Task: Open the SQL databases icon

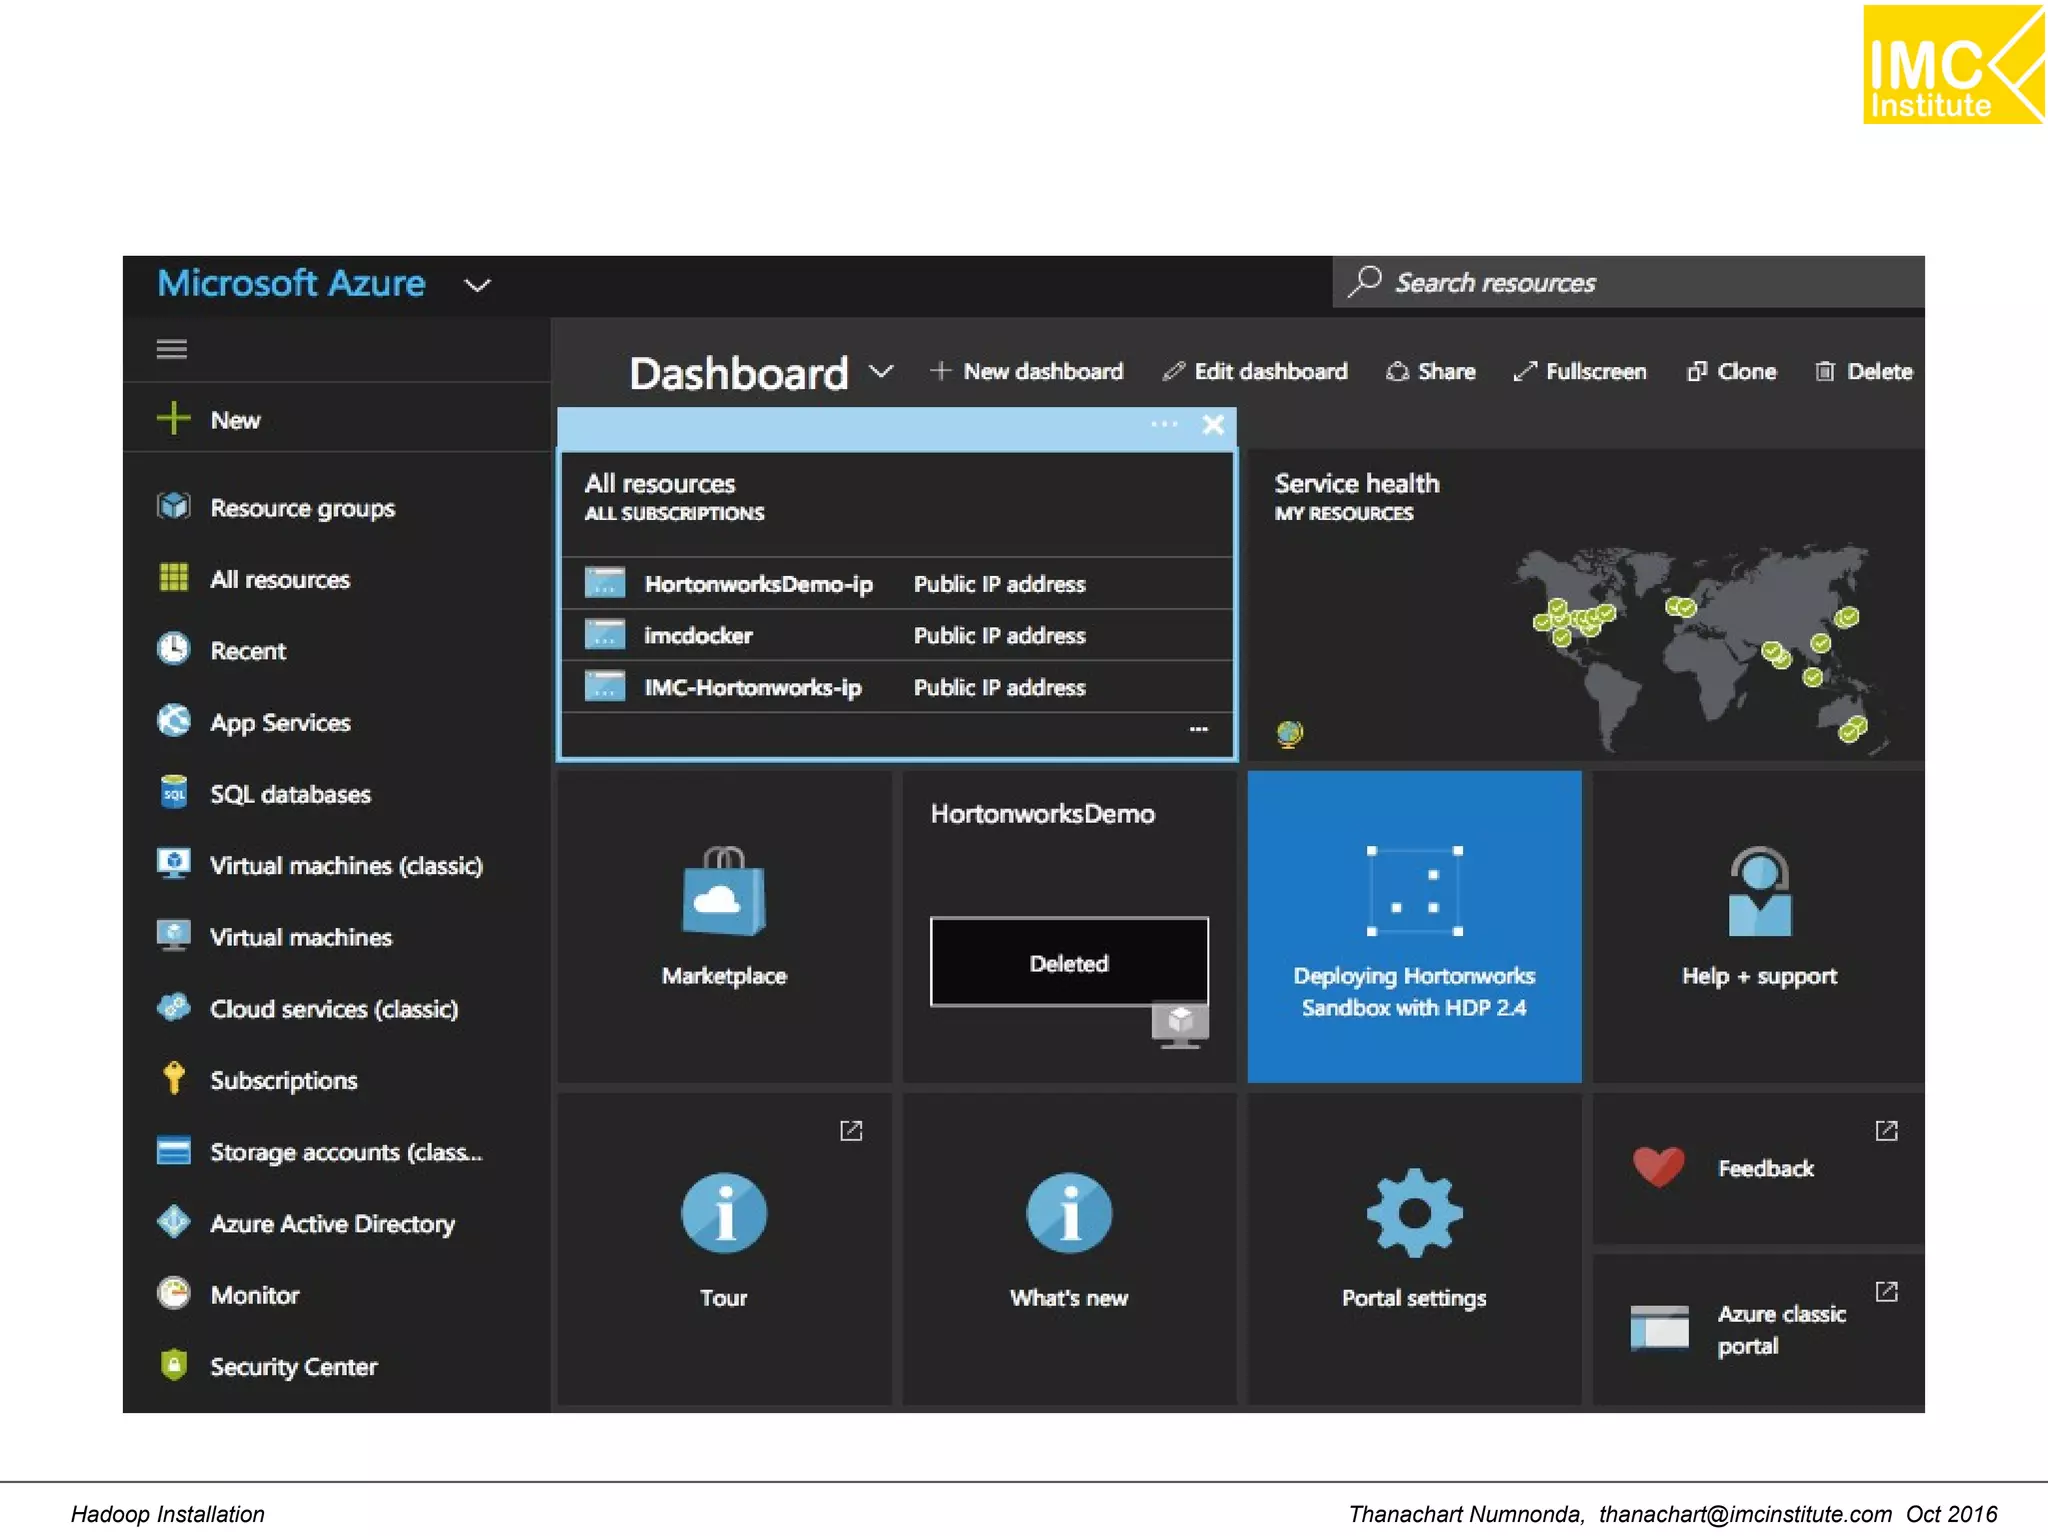Action: (x=174, y=793)
